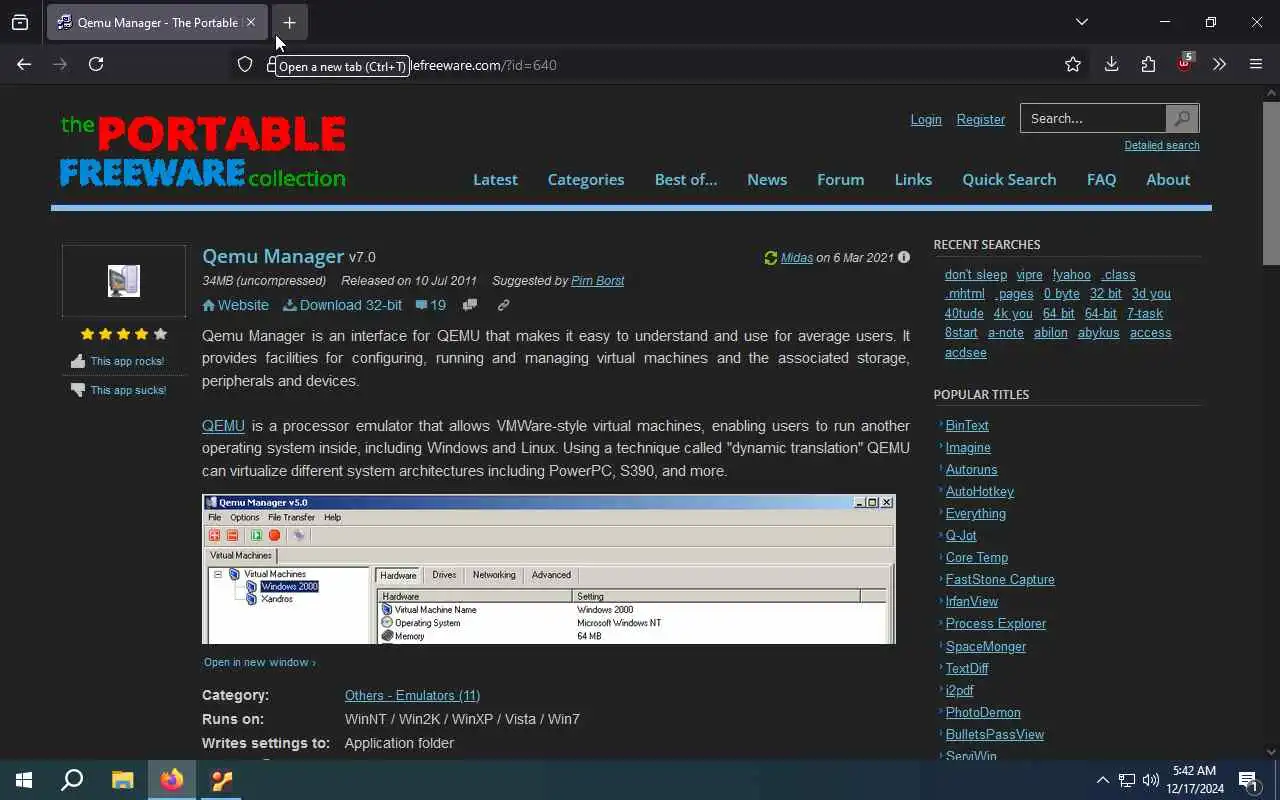Image resolution: width=1280 pixels, height=800 pixels.
Task: Open the FastStone Capture popular title
Action: point(1000,579)
